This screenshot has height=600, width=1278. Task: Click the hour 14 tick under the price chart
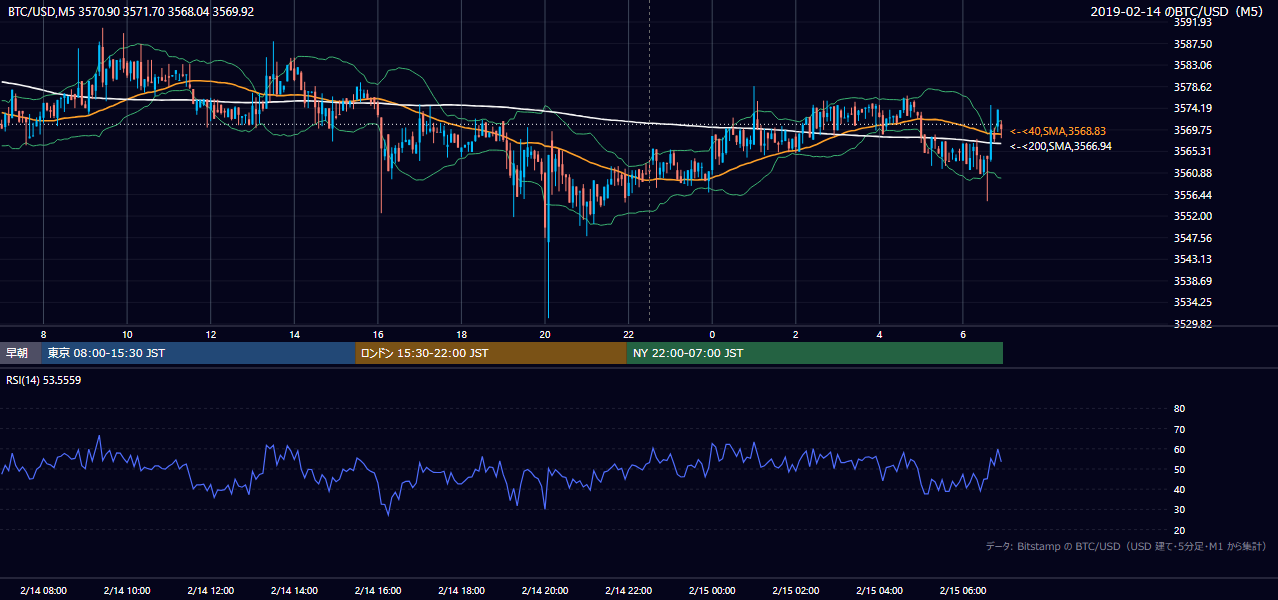point(294,334)
